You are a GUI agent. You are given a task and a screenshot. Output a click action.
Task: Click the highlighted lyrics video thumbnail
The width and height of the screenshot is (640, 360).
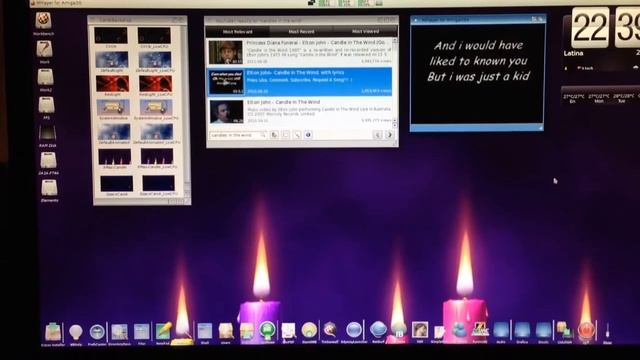point(226,82)
